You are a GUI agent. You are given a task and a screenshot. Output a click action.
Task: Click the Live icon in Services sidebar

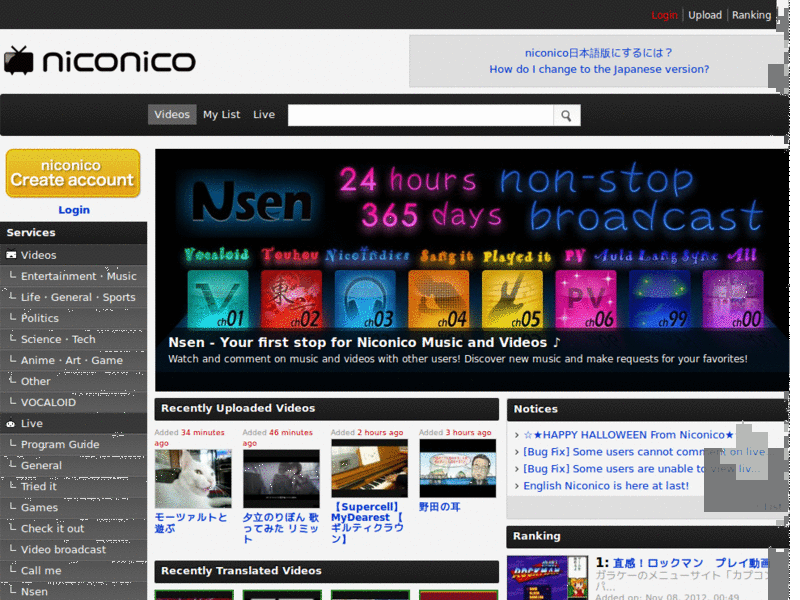coord(11,423)
